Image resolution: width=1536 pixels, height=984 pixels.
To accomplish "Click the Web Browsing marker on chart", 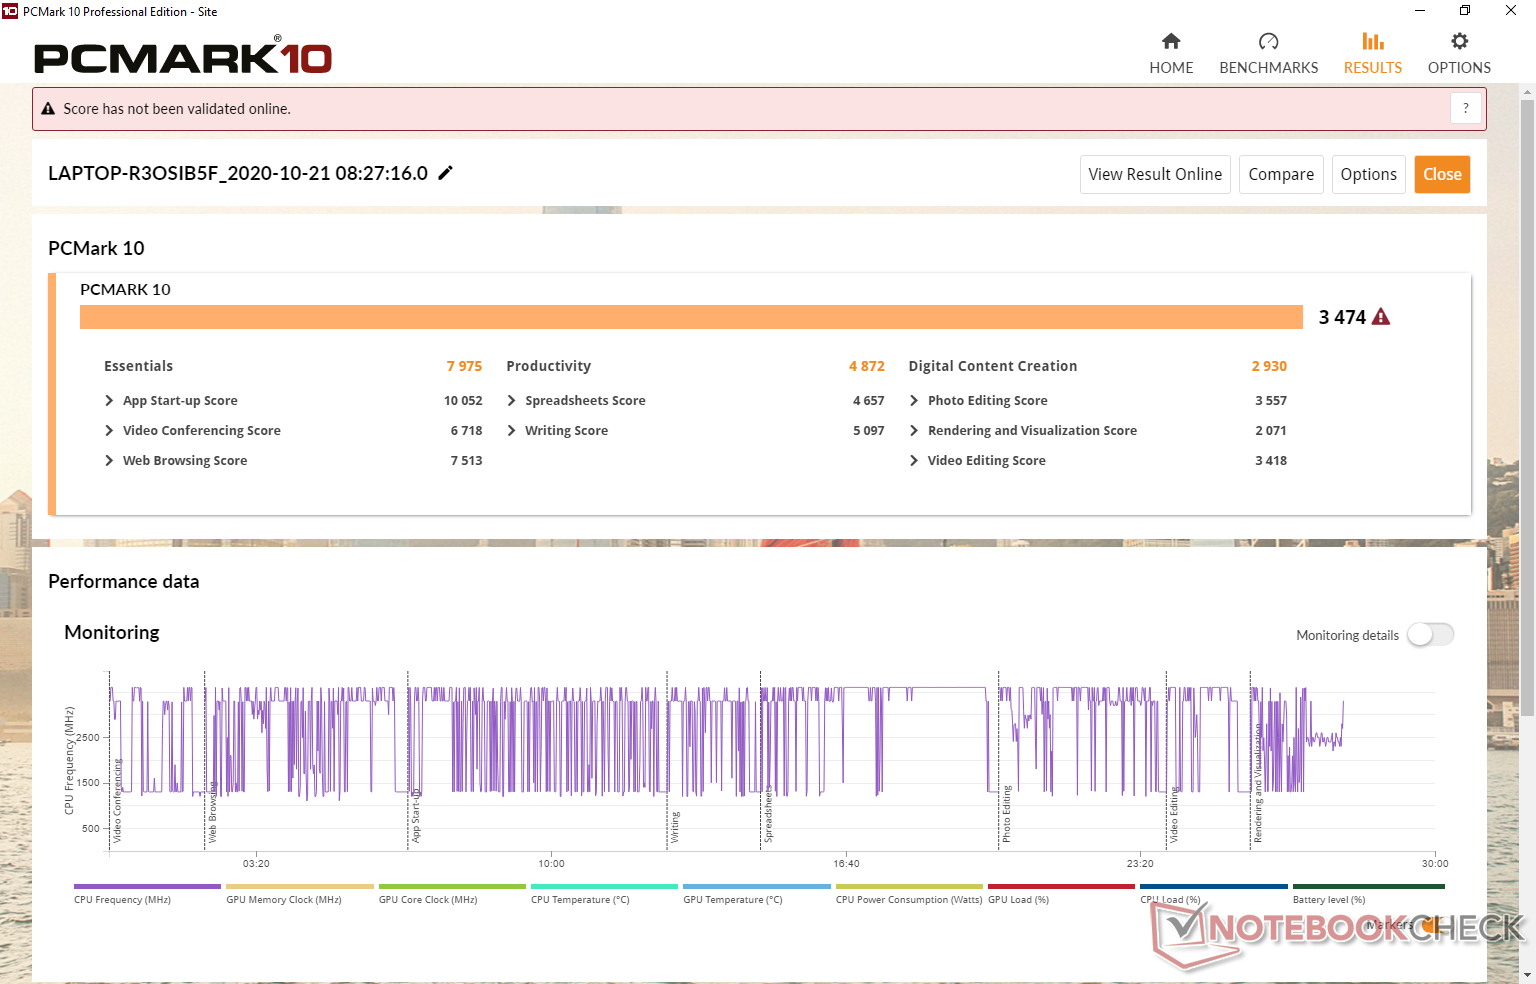I will [213, 812].
